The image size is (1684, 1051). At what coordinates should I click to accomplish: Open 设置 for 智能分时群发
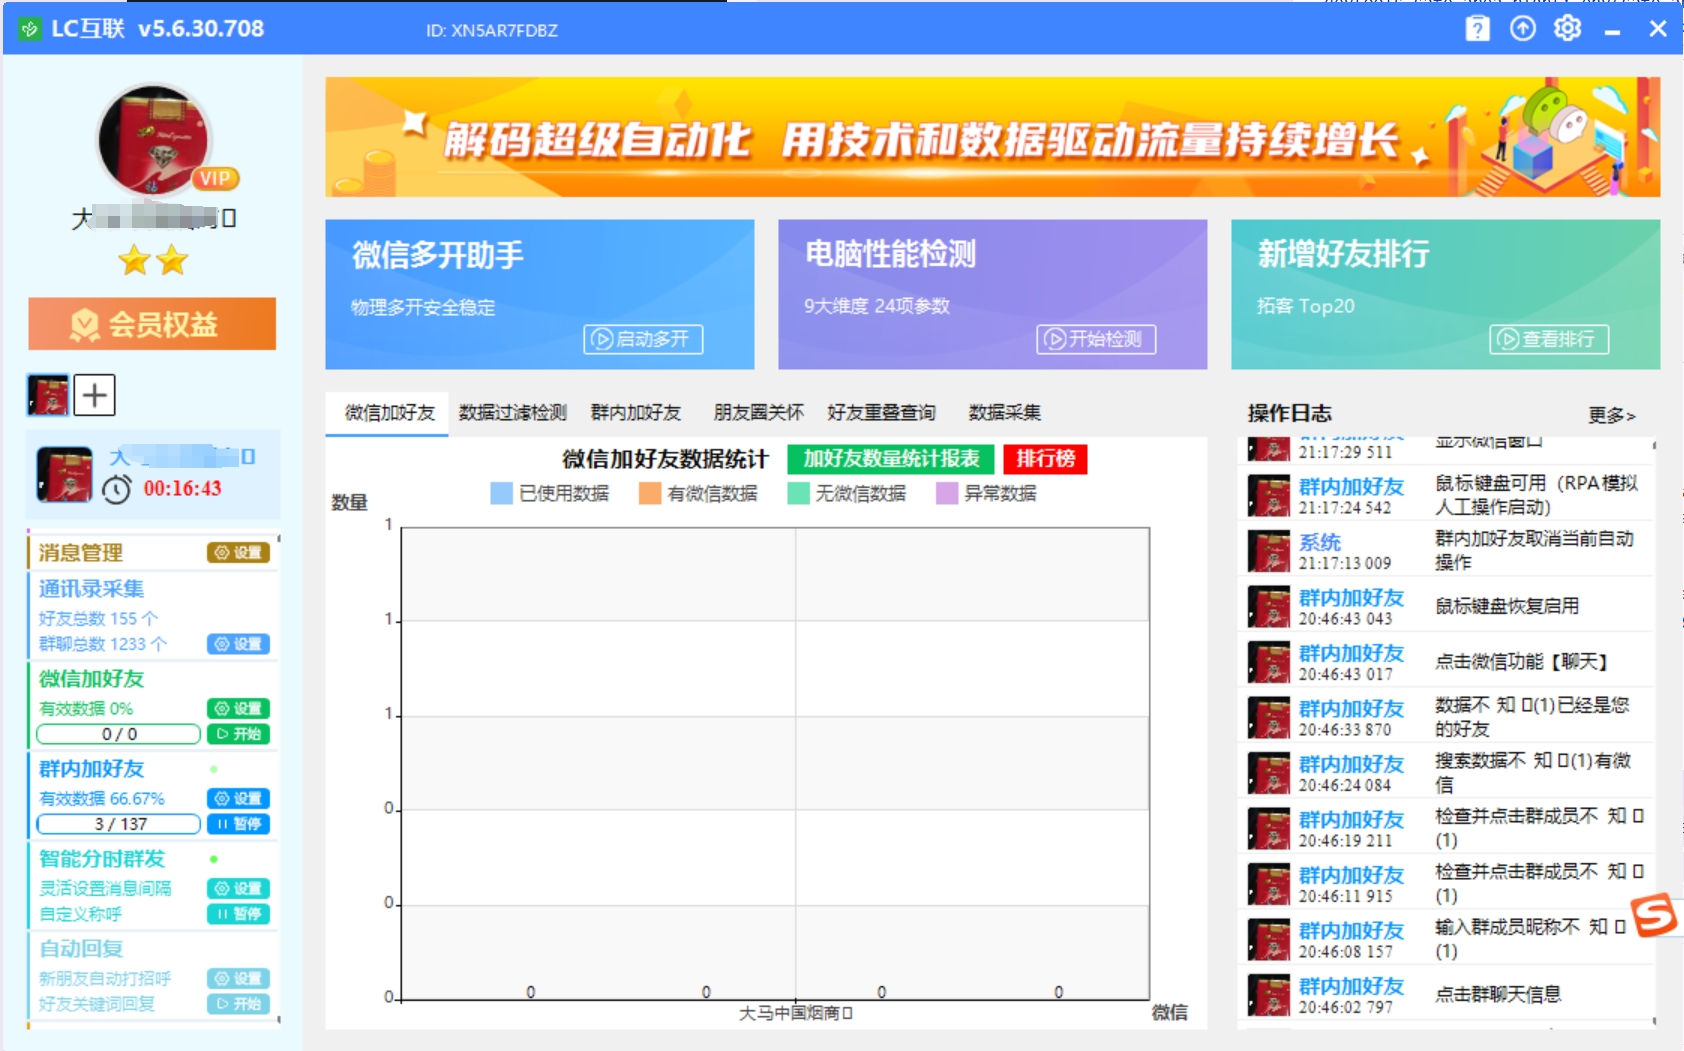[238, 889]
